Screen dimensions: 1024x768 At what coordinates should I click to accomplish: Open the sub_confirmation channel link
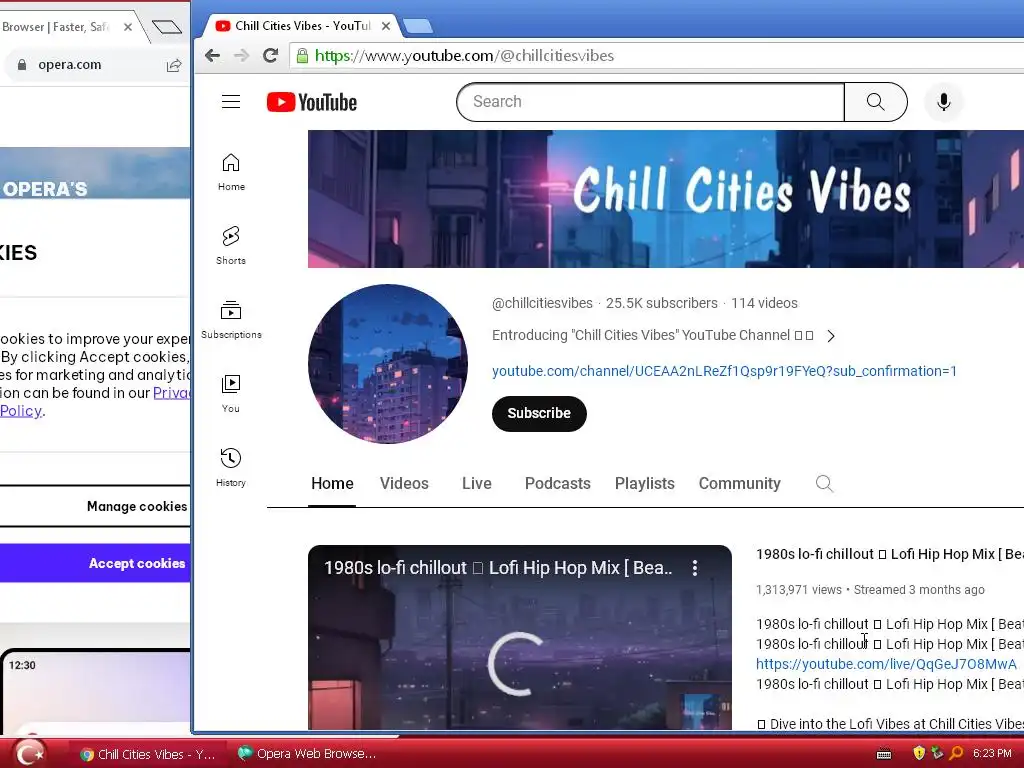tap(724, 371)
